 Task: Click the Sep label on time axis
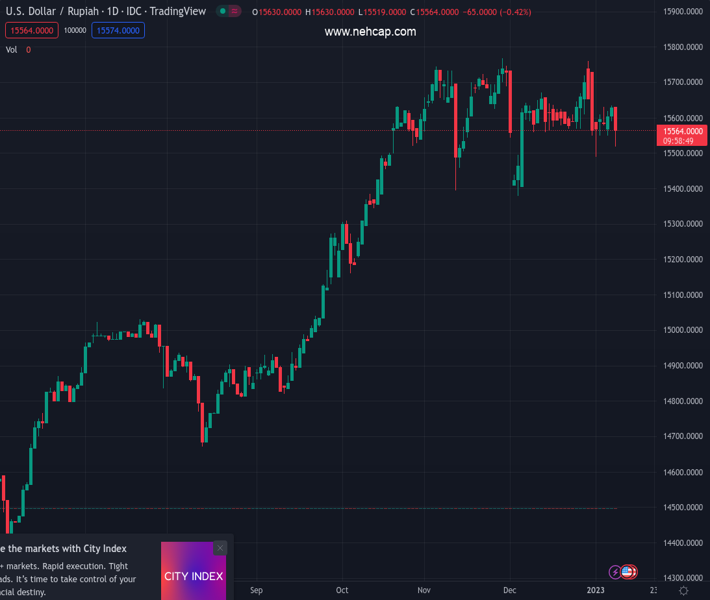[x=256, y=590]
